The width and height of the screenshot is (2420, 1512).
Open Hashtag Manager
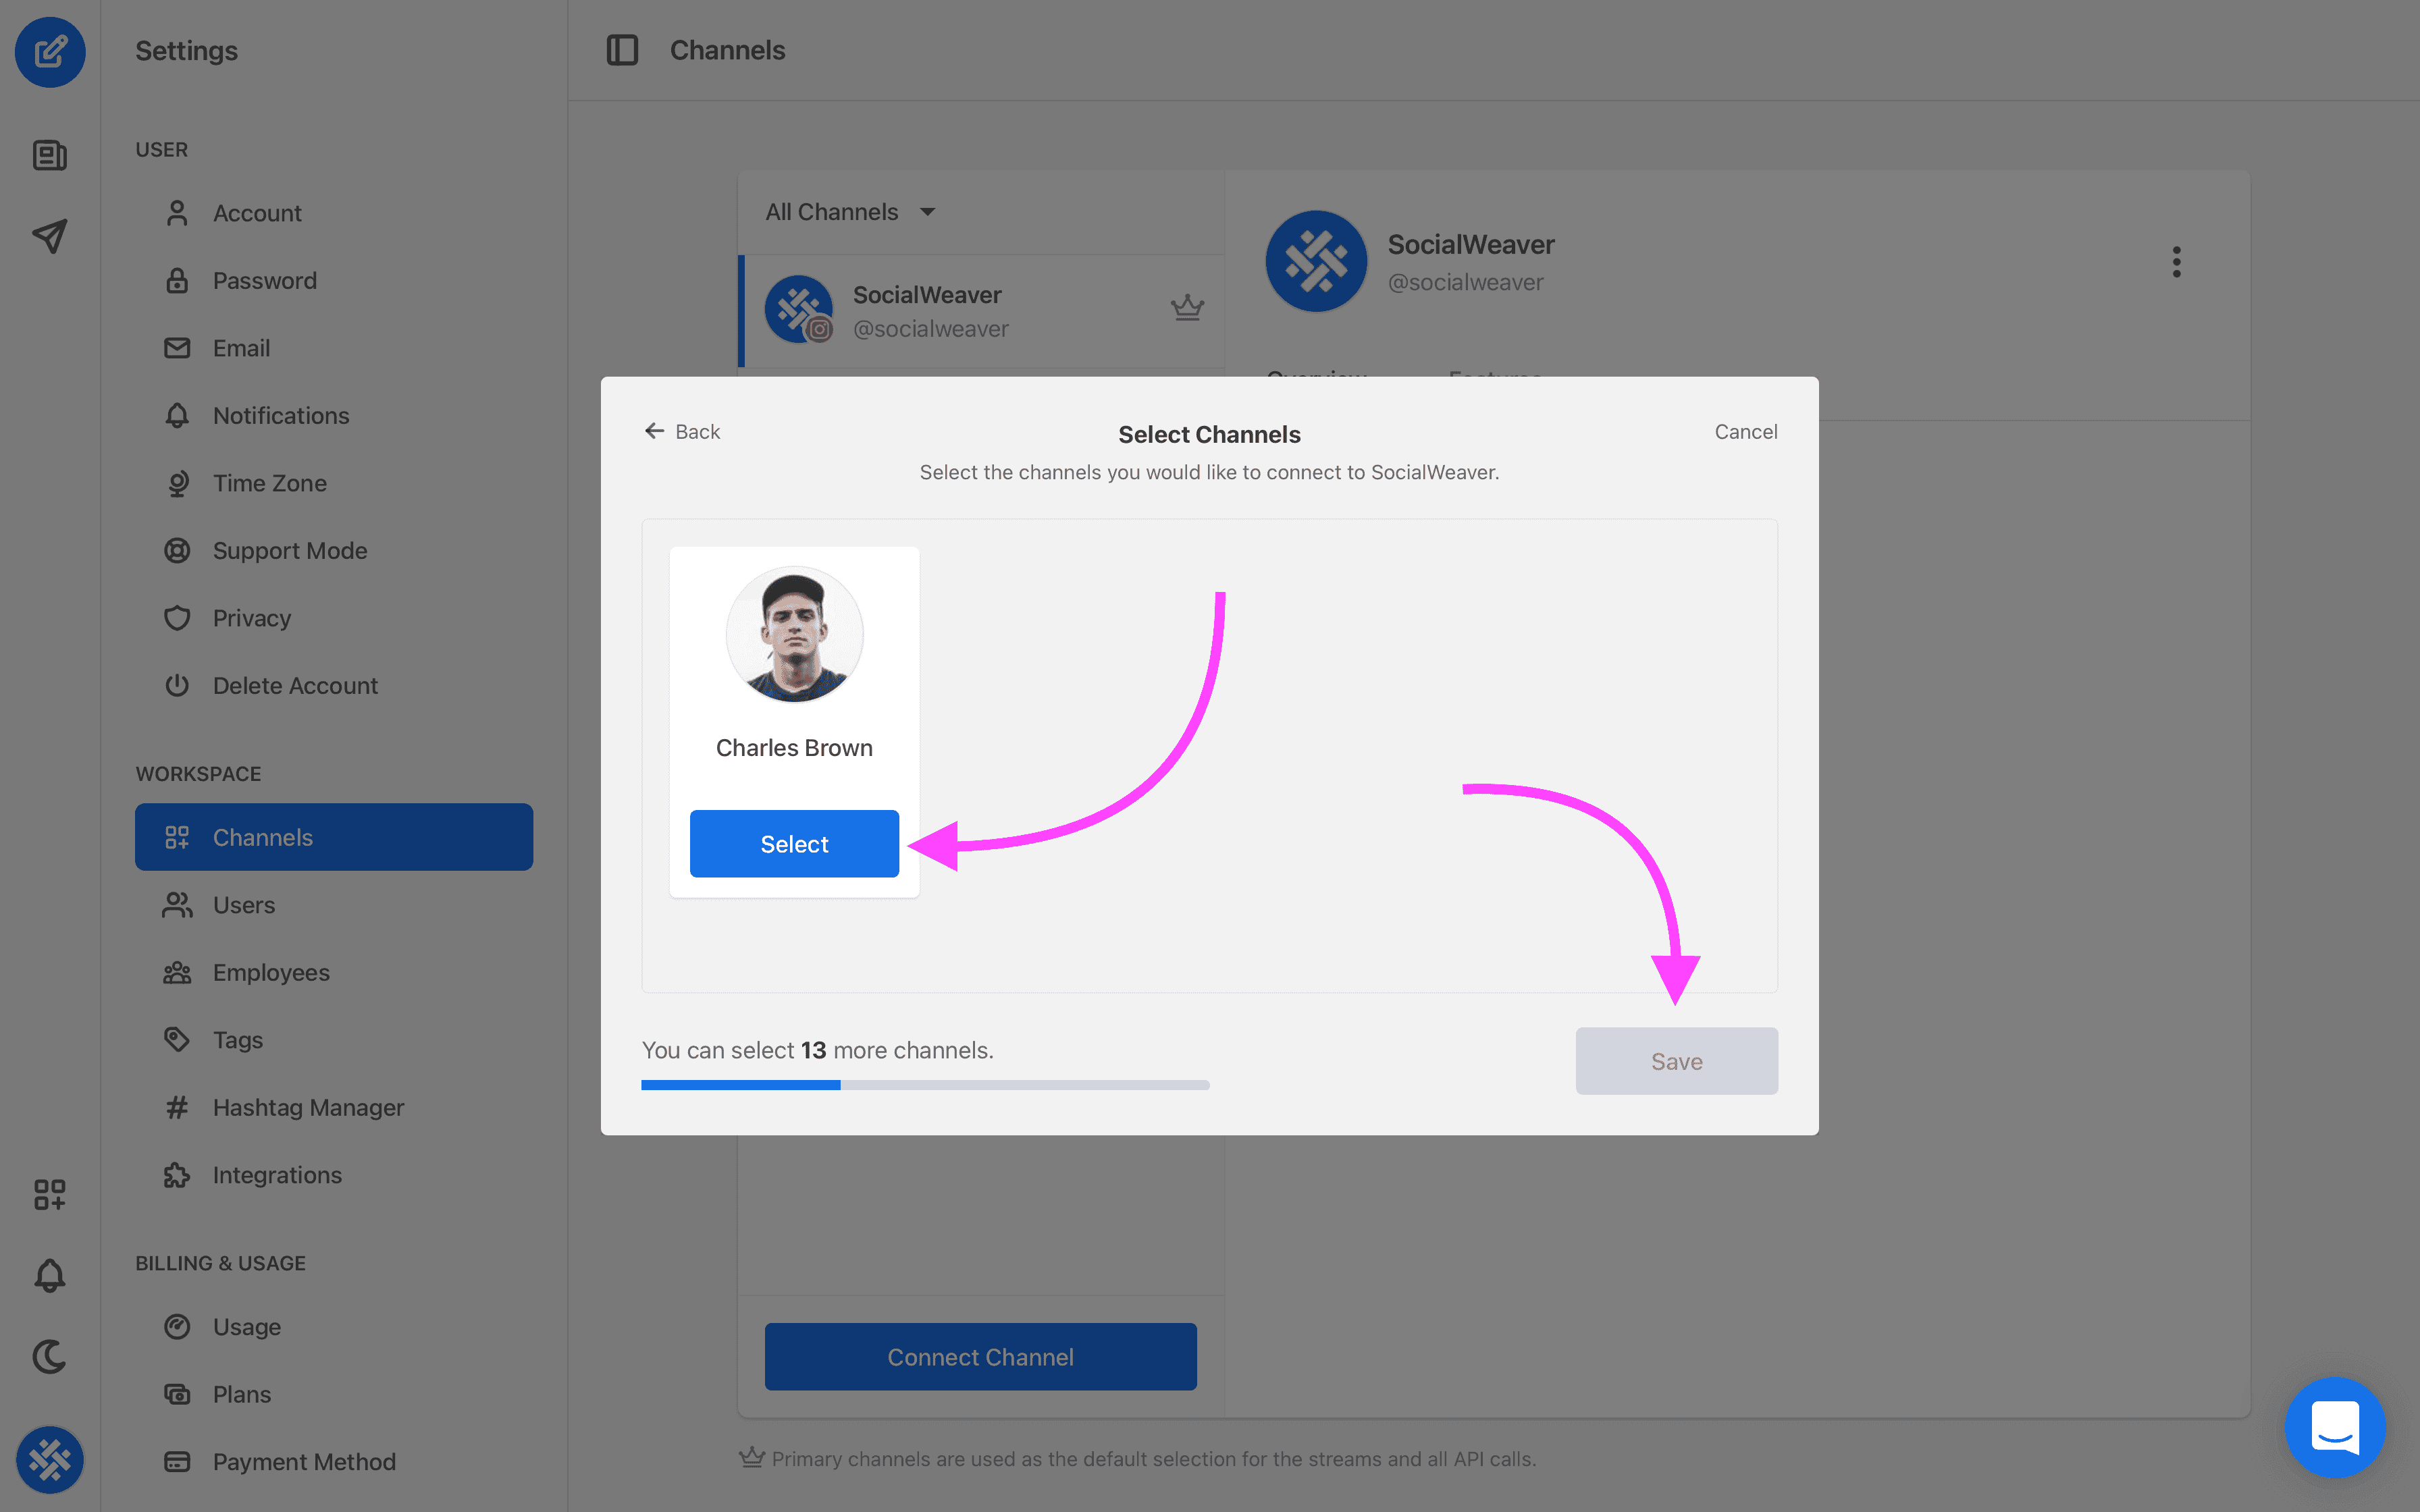[x=334, y=1107]
